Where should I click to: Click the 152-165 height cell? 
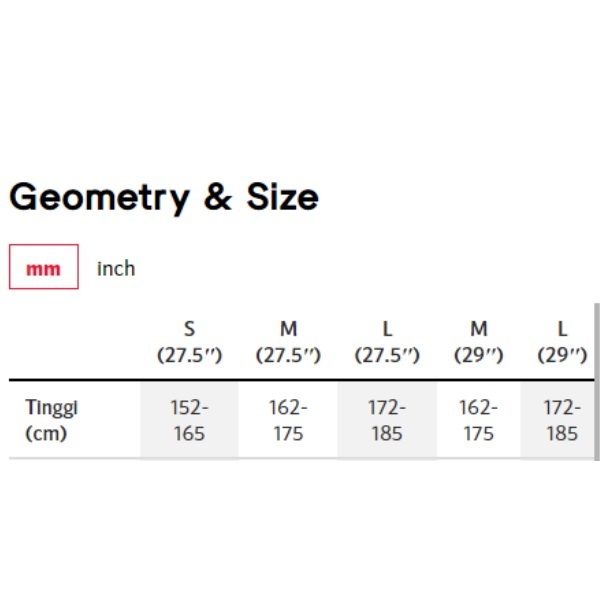(189, 420)
